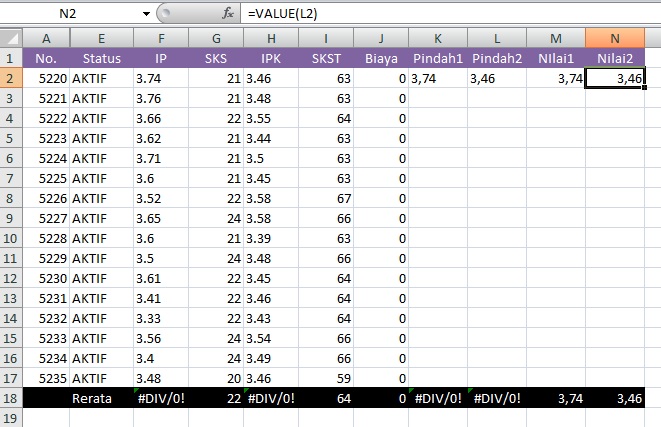Click the Status header cell

point(102,58)
